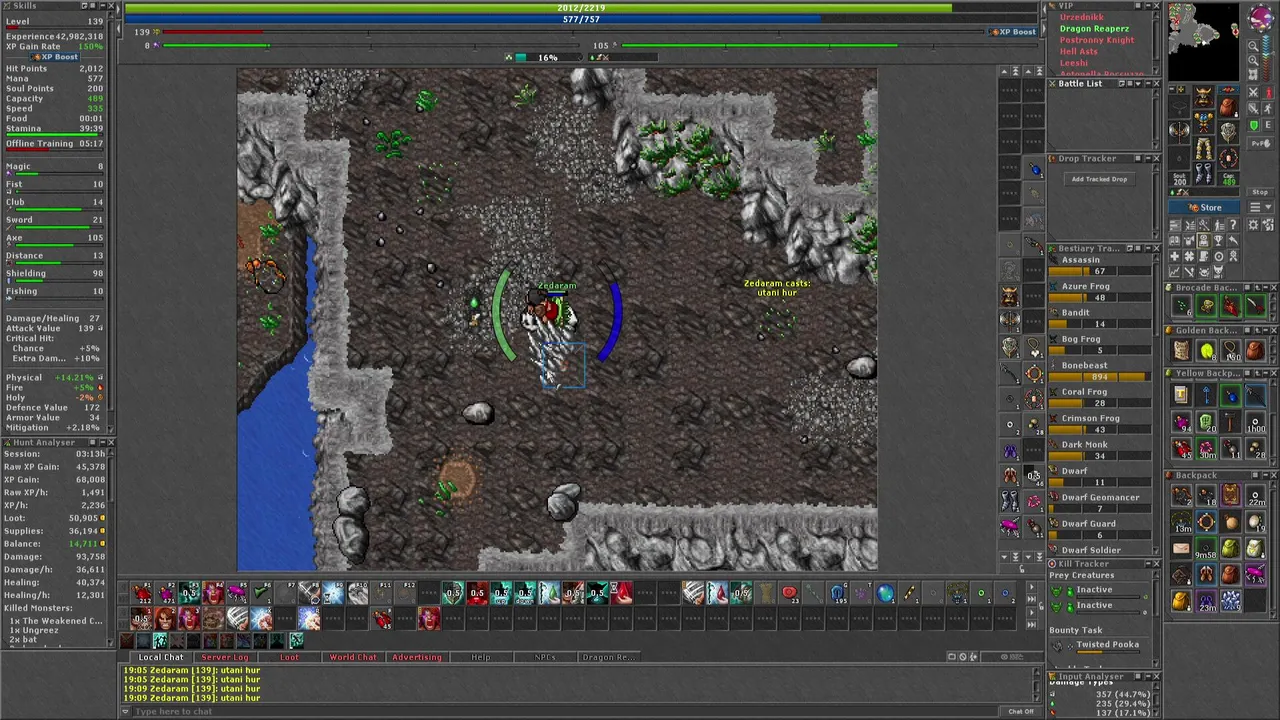Select the letter envelope in Backpack
Screen dimensions: 1280x720
pos(1181,548)
